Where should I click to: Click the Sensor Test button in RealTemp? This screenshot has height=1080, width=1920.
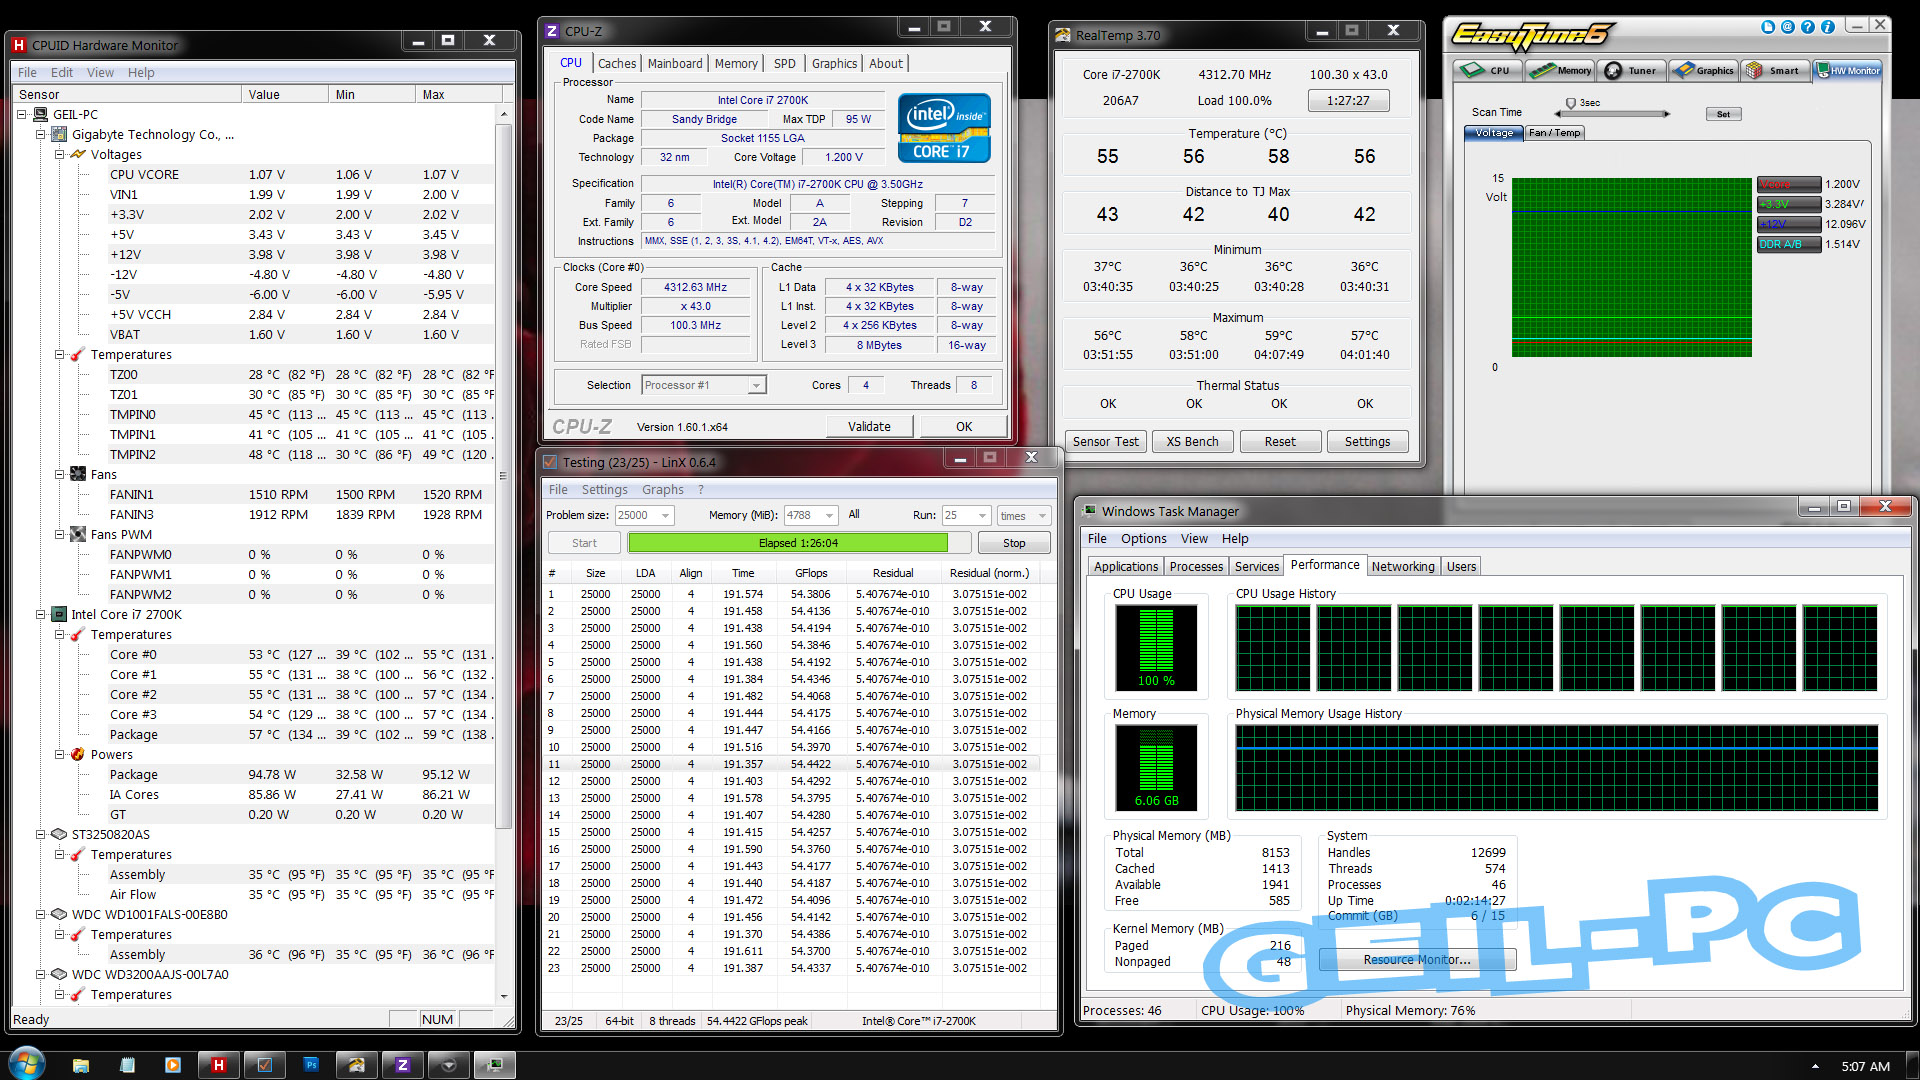[x=1105, y=442]
